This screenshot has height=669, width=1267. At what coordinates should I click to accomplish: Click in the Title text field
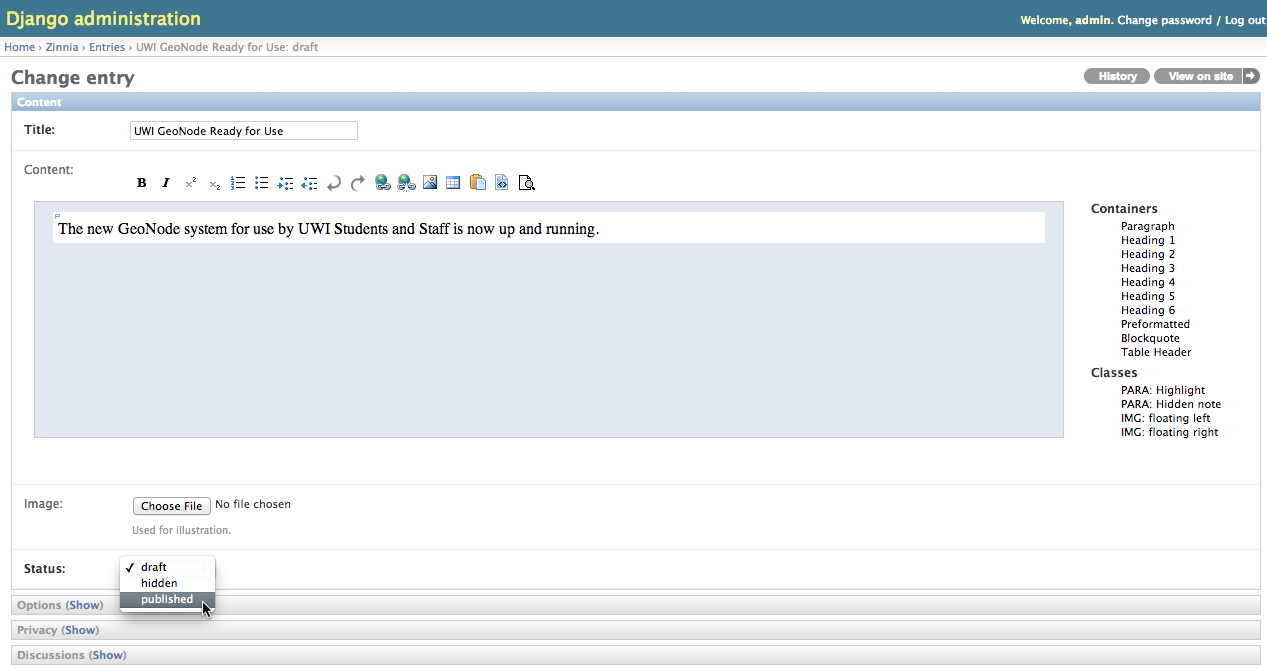point(244,131)
